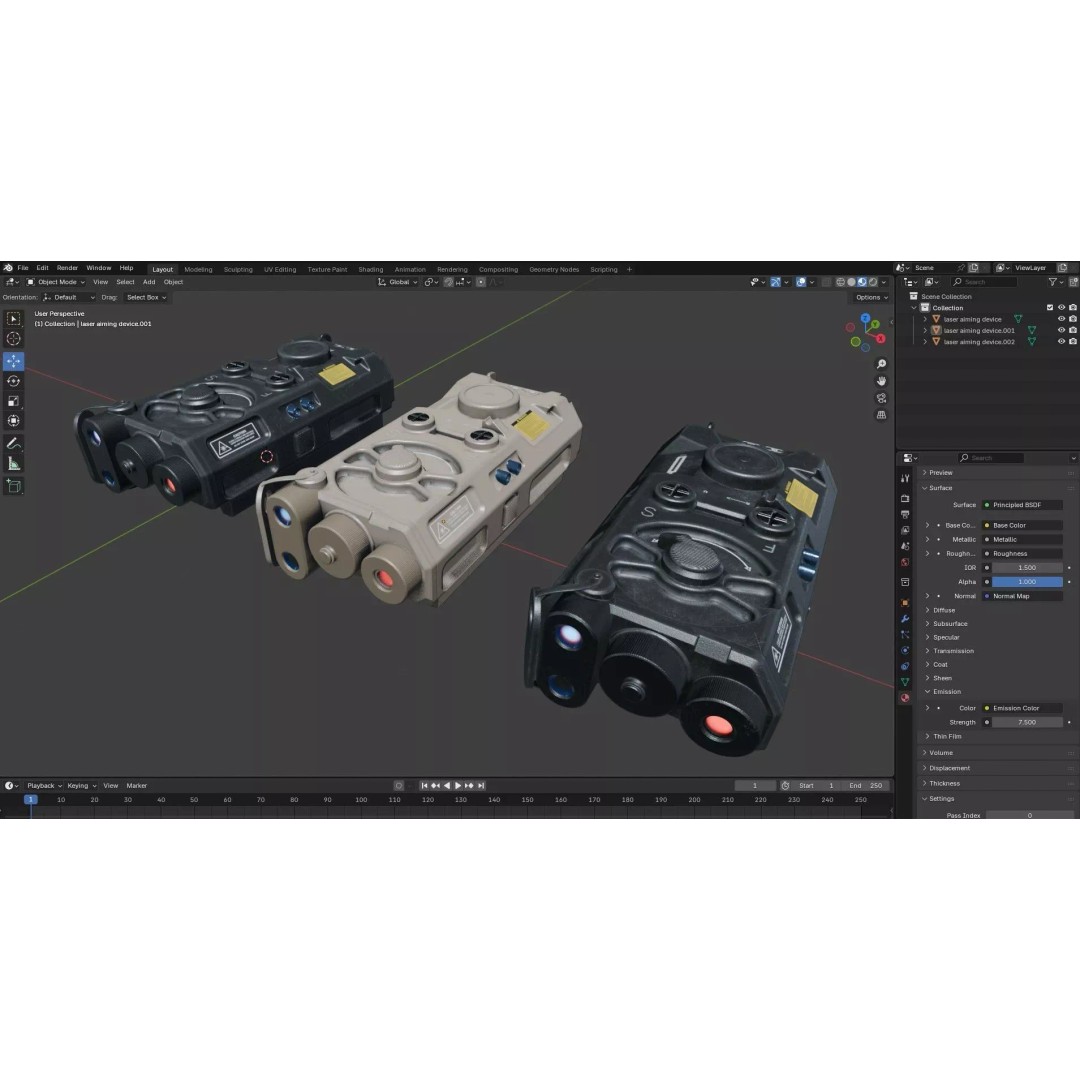Image resolution: width=1080 pixels, height=1080 pixels.
Task: Open the Render menu
Action: click(x=68, y=268)
